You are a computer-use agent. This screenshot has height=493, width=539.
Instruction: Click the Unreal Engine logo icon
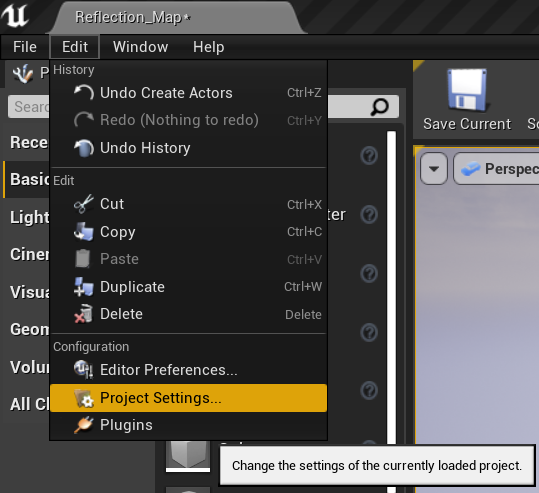coord(15,15)
